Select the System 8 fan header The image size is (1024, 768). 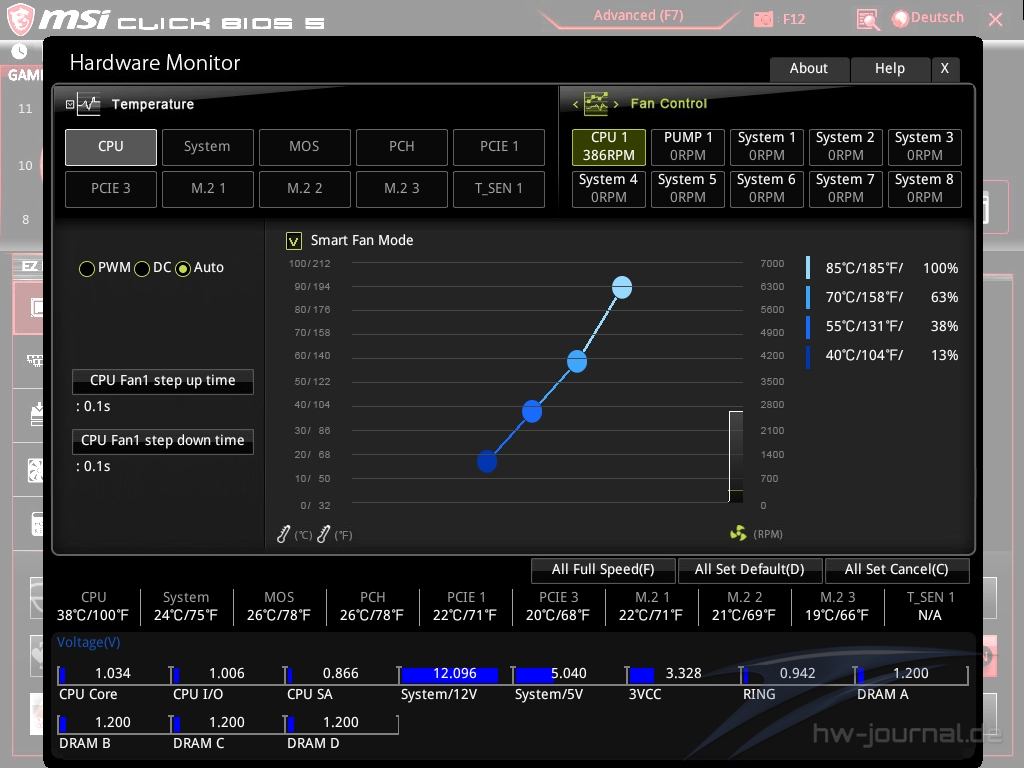[x=925, y=189]
